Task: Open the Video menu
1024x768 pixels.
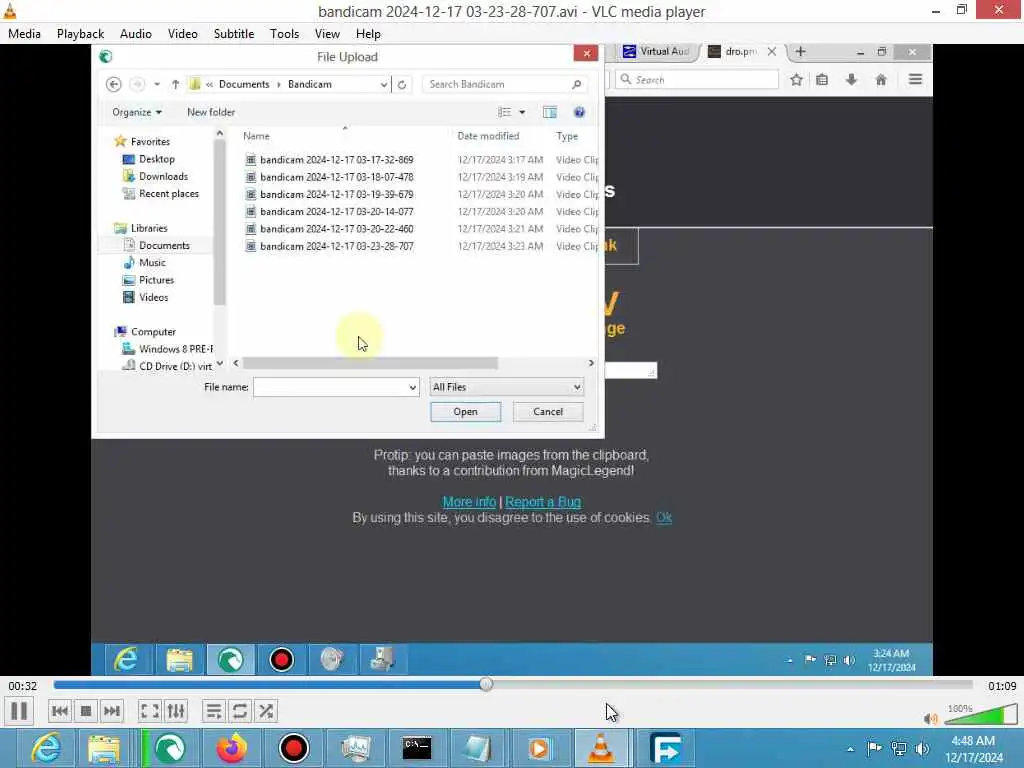Action: coord(183,34)
